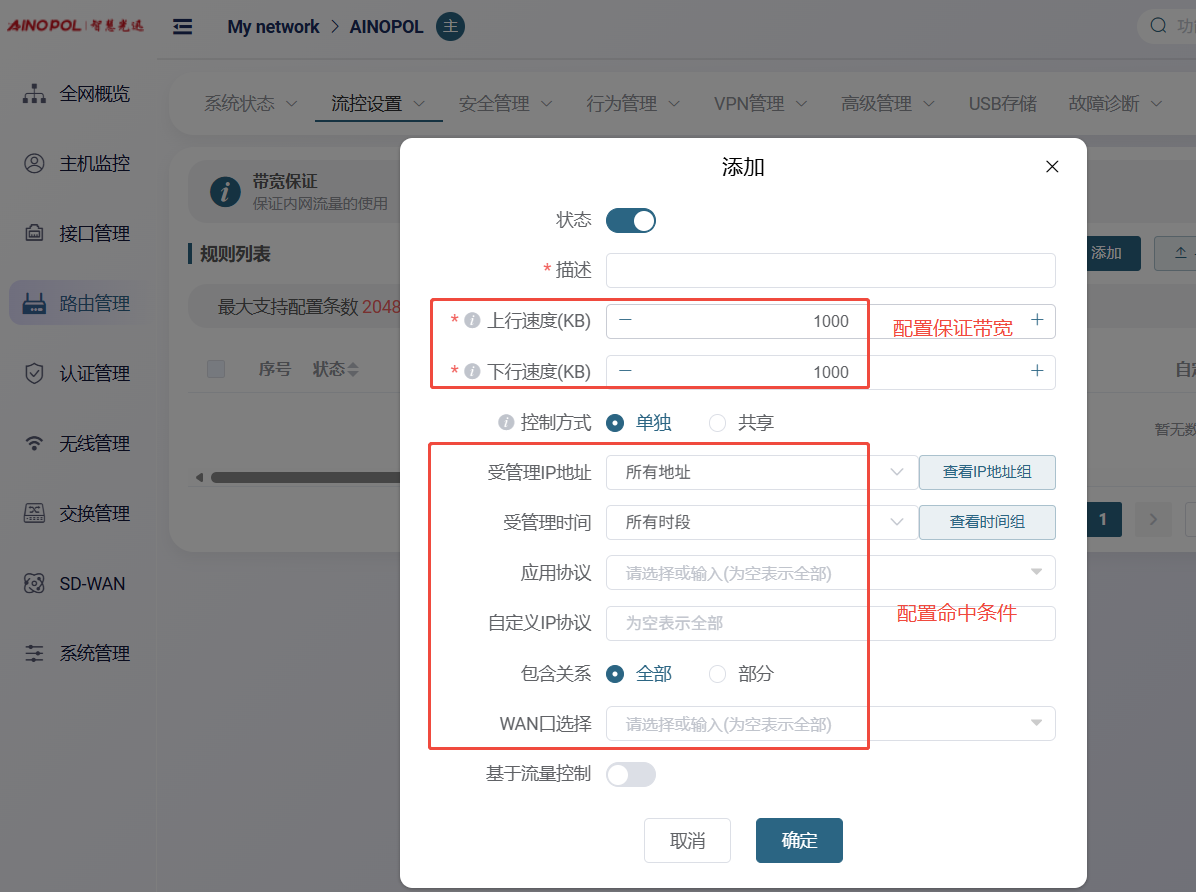Enable the 基于流量控制 switch

631,774
